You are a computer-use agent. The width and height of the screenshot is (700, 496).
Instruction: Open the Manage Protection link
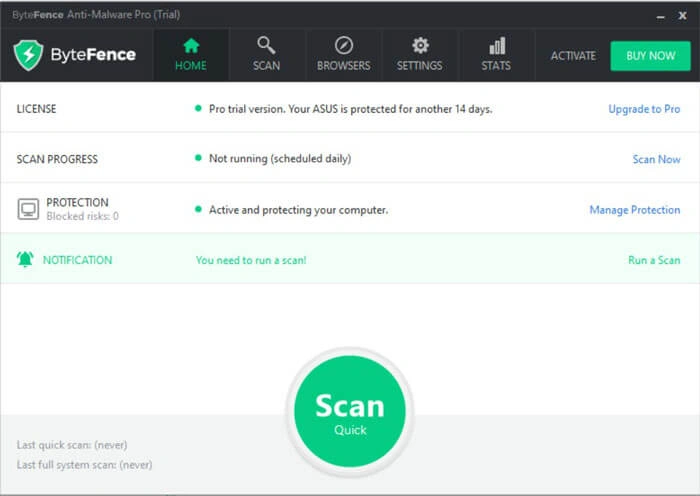pos(635,210)
